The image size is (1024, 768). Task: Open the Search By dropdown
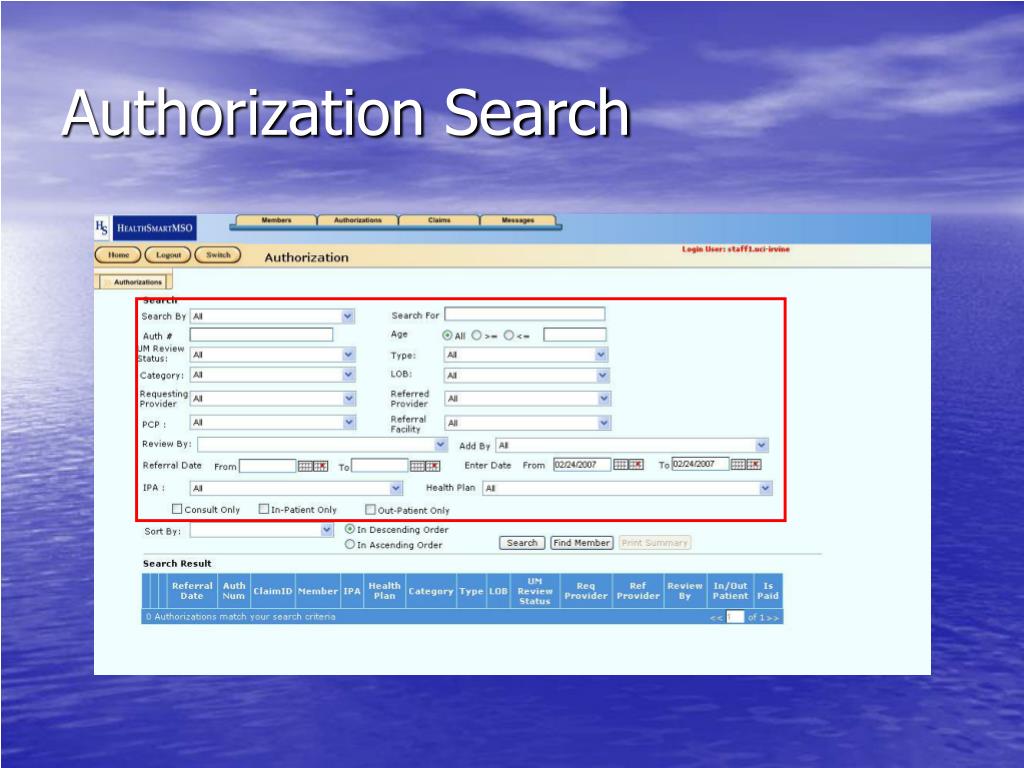point(272,316)
